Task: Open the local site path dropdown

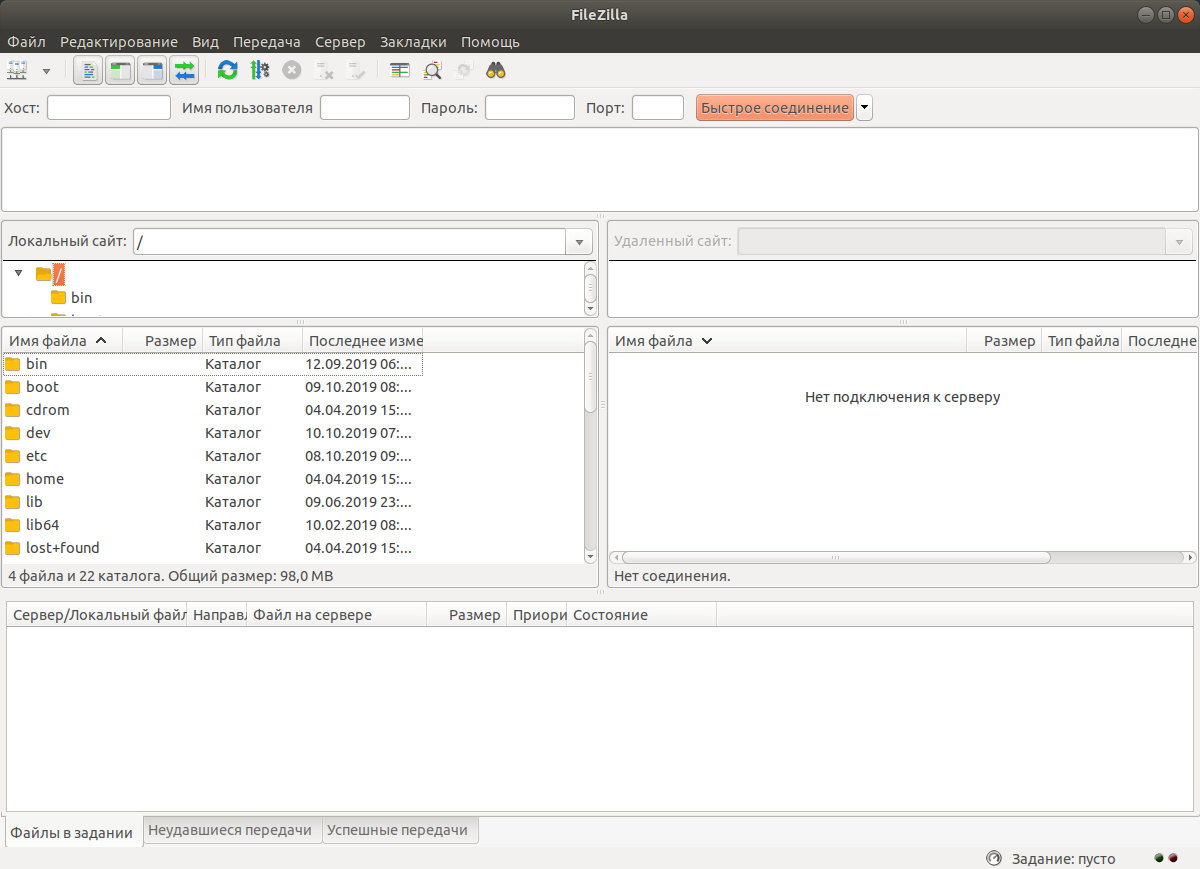Action: (579, 242)
